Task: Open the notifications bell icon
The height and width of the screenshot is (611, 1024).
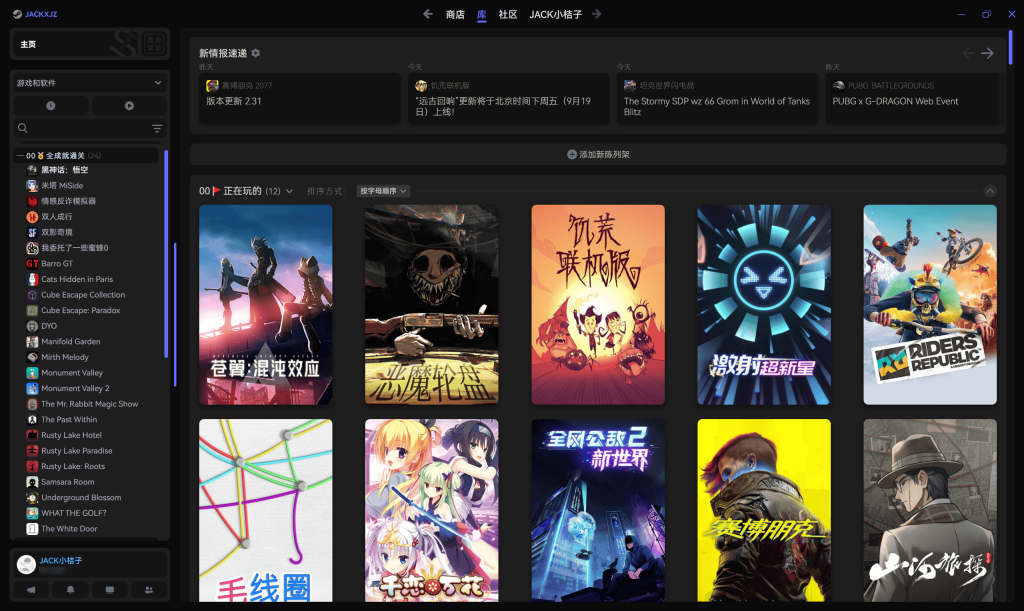Action: [x=71, y=590]
